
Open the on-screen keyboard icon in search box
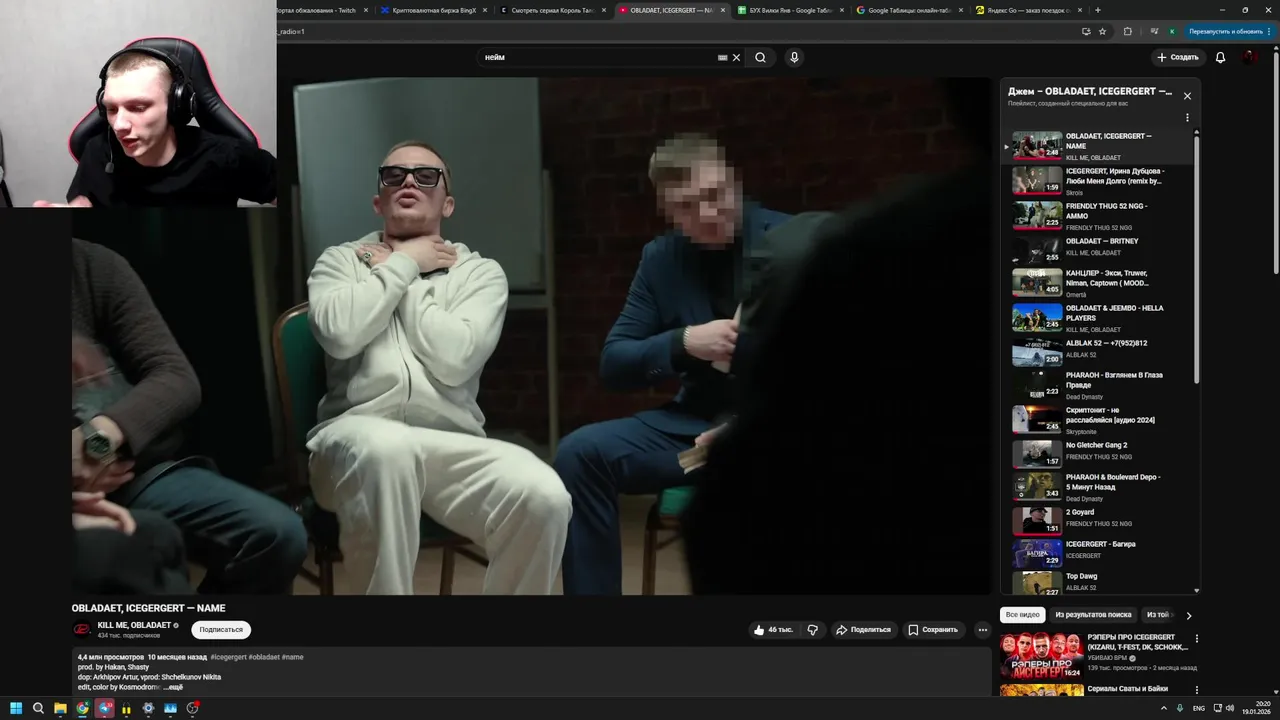[x=723, y=57]
